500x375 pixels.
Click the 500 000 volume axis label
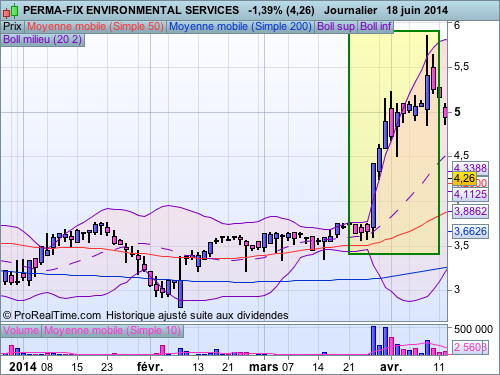(473, 329)
